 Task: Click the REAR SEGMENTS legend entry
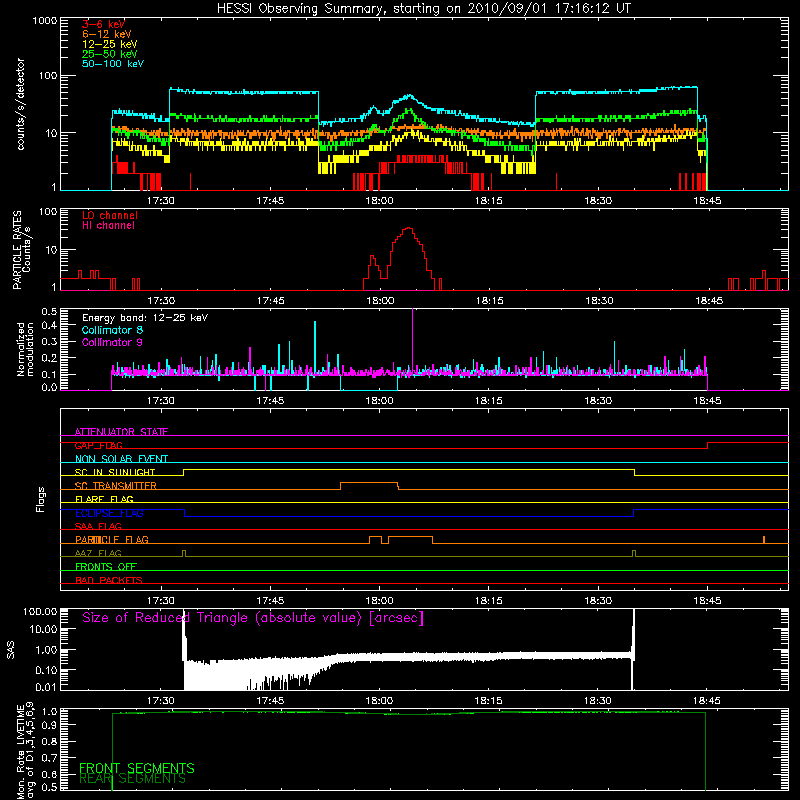pos(133,779)
